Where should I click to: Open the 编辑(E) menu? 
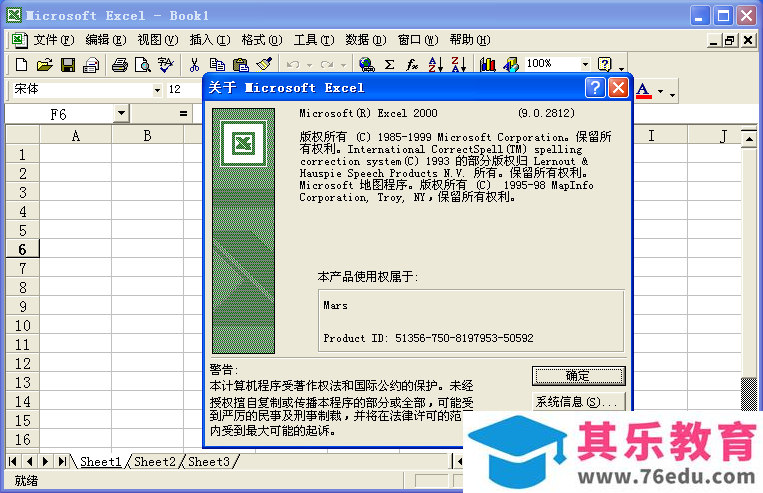click(106, 40)
